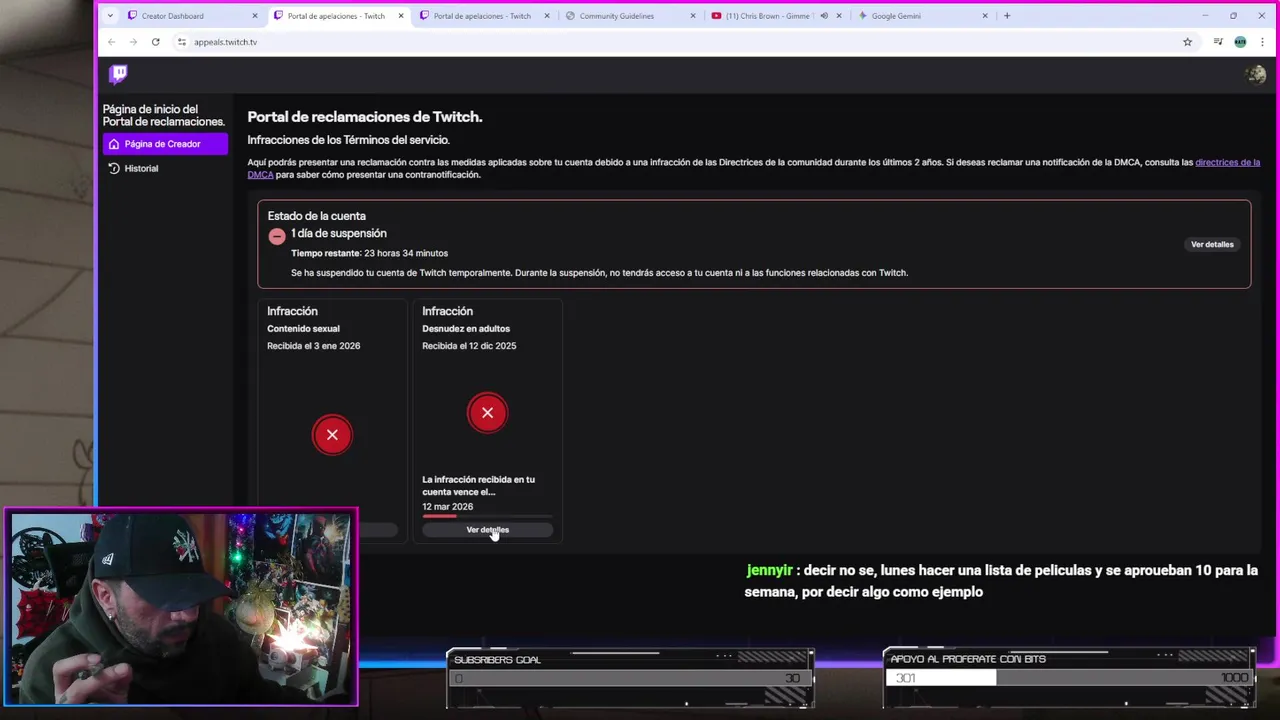The width and height of the screenshot is (1280, 720).
Task: Expand the tab search dropdown arrow
Action: pyautogui.click(x=110, y=16)
